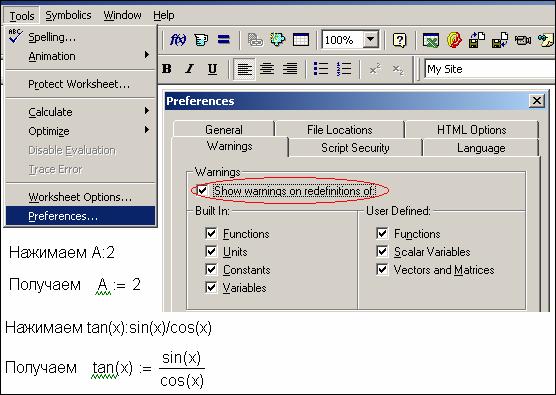Viewport: 556px width, 395px height.
Task: Click the Bold formatting button
Action: (x=167, y=69)
